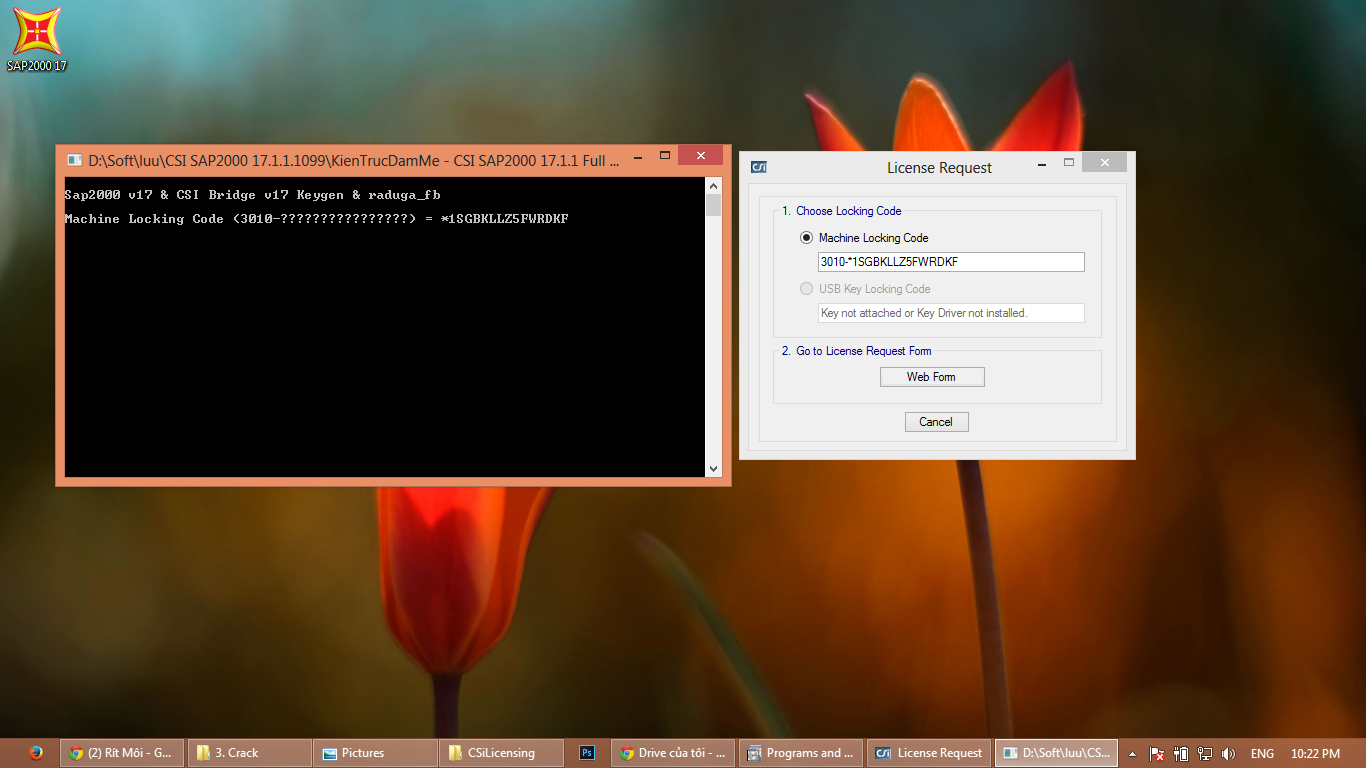Image resolution: width=1366 pixels, height=768 pixels.
Task: Click the D:\Soft console taskbar button
Action: [1055, 753]
